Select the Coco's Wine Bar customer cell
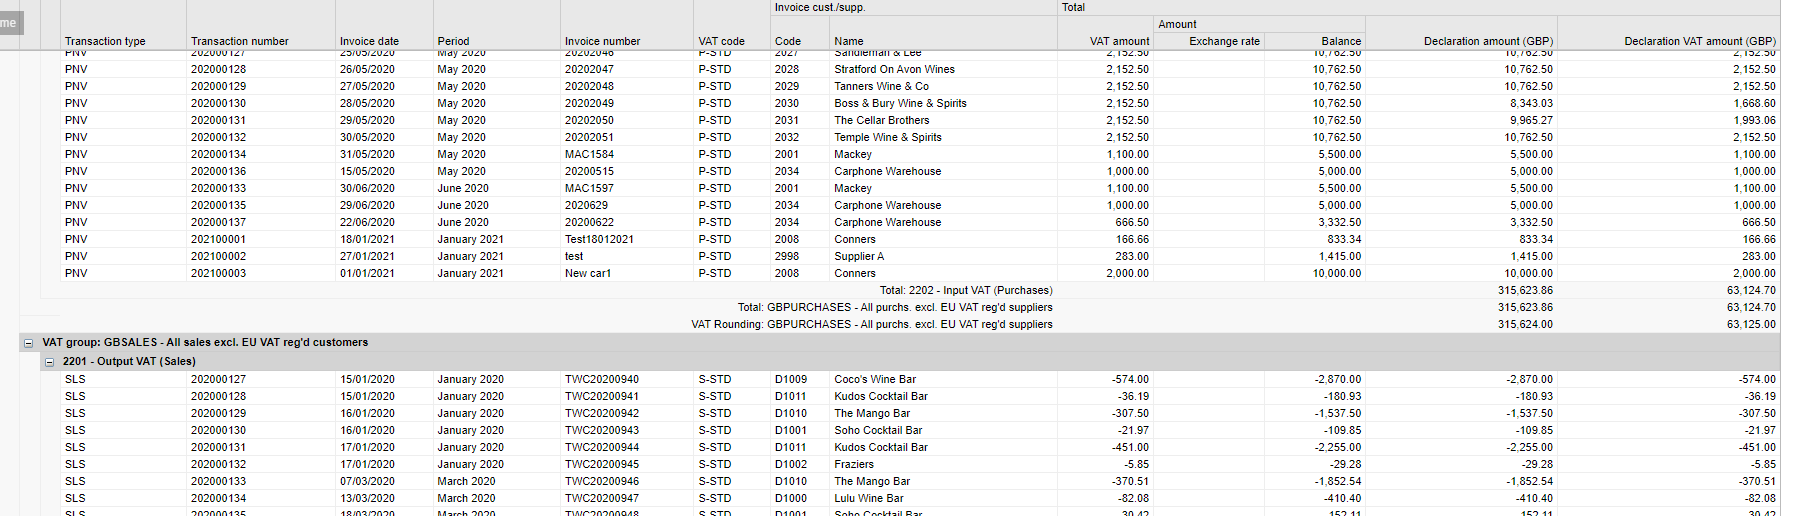 point(875,379)
